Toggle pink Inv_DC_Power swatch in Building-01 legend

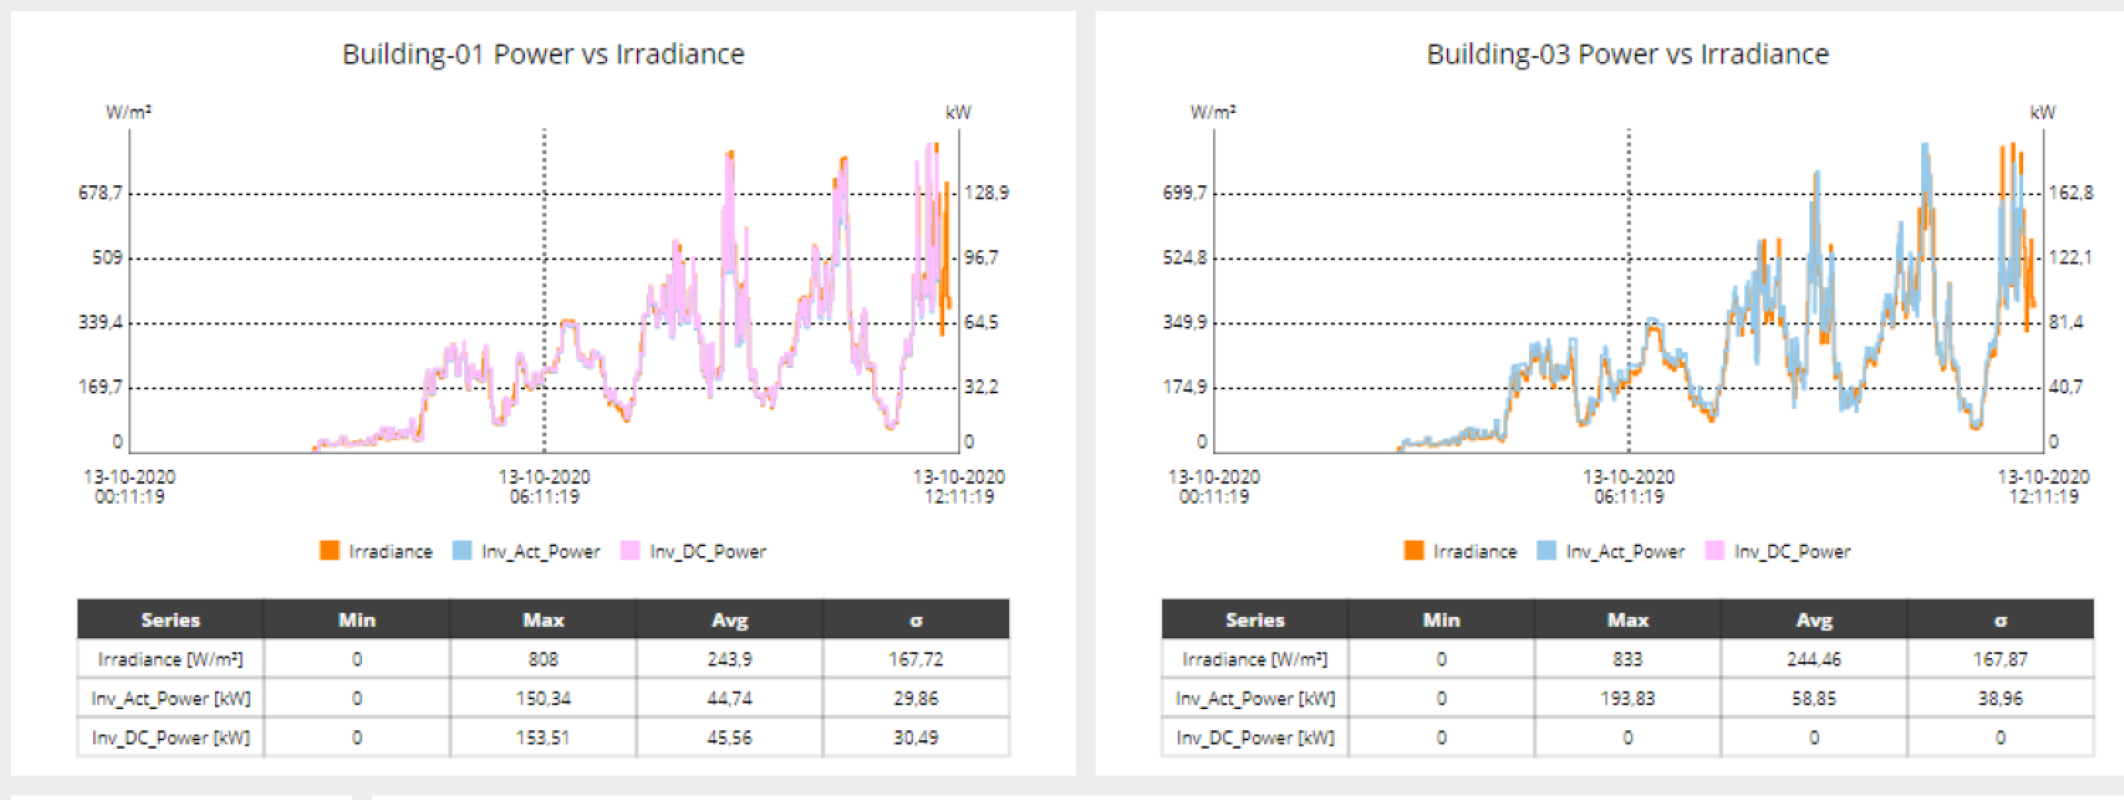tap(630, 550)
